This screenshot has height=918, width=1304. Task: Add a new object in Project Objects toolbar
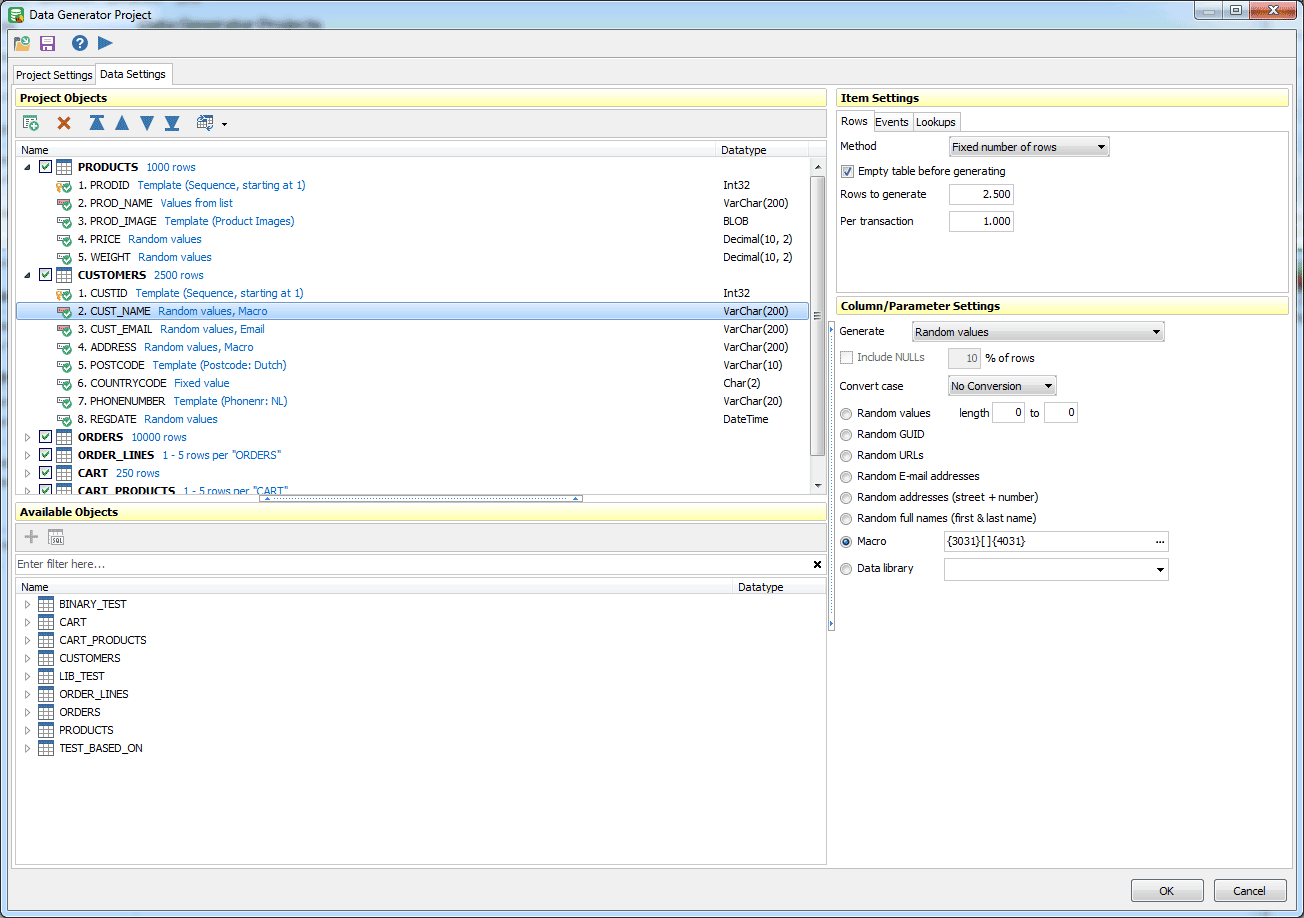(30, 122)
